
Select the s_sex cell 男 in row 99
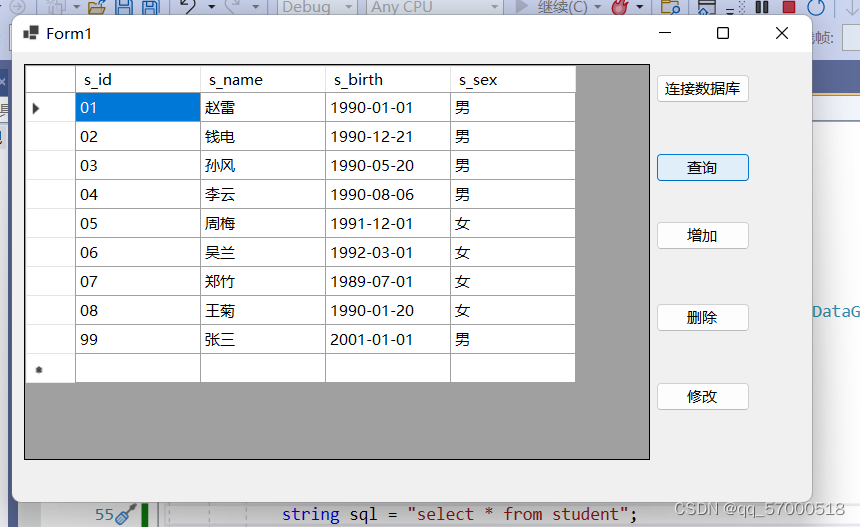pyautogui.click(x=513, y=340)
